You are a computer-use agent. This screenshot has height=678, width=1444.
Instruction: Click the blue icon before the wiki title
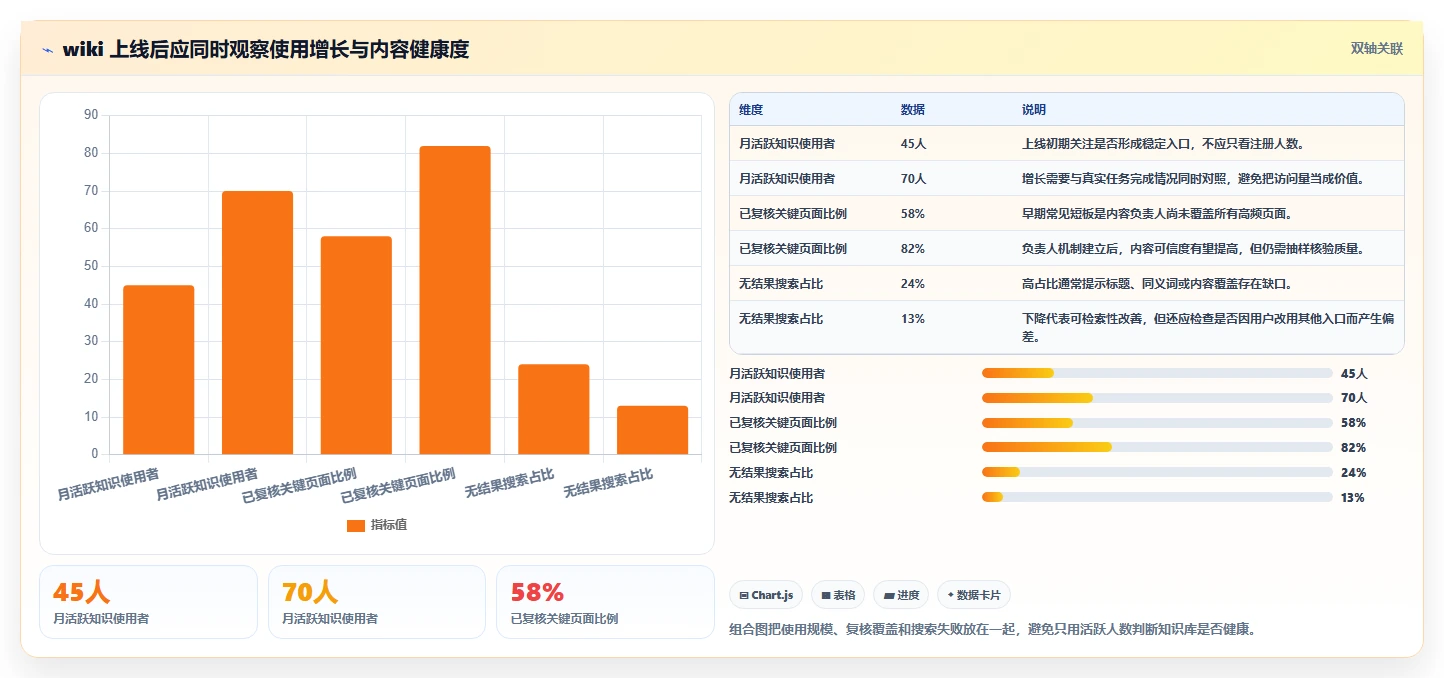47,49
